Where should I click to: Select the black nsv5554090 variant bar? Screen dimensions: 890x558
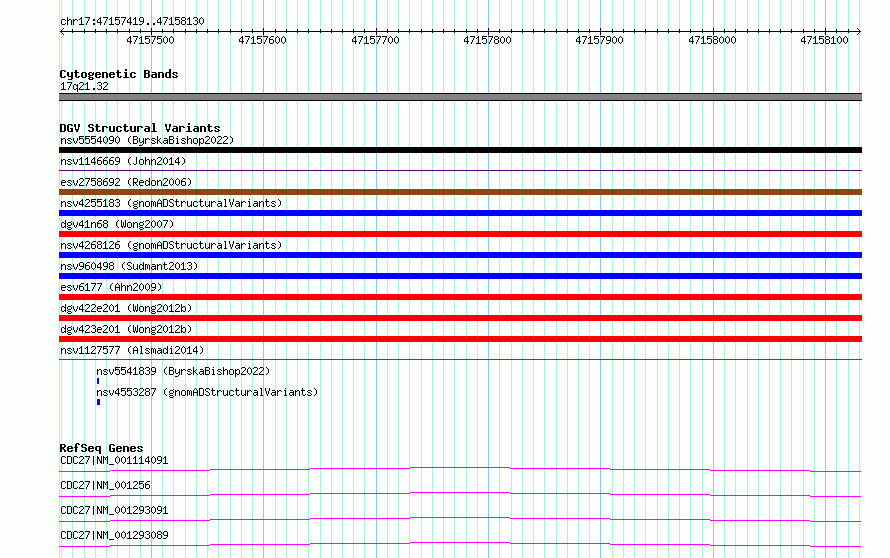[x=460, y=150]
